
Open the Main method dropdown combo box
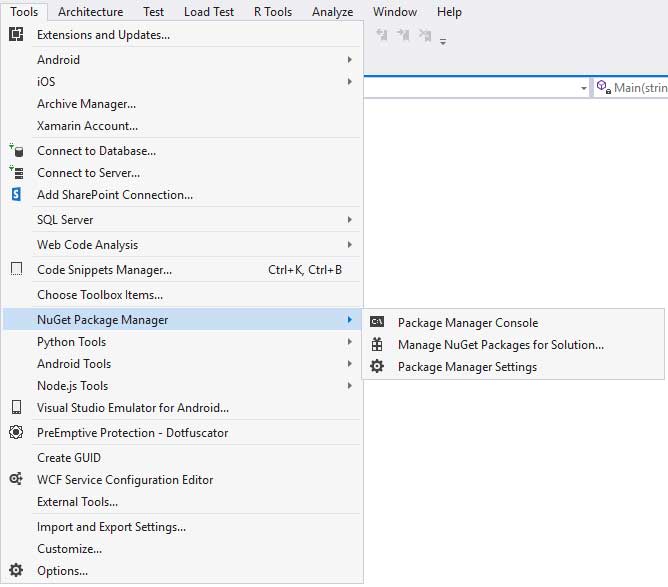[632, 88]
